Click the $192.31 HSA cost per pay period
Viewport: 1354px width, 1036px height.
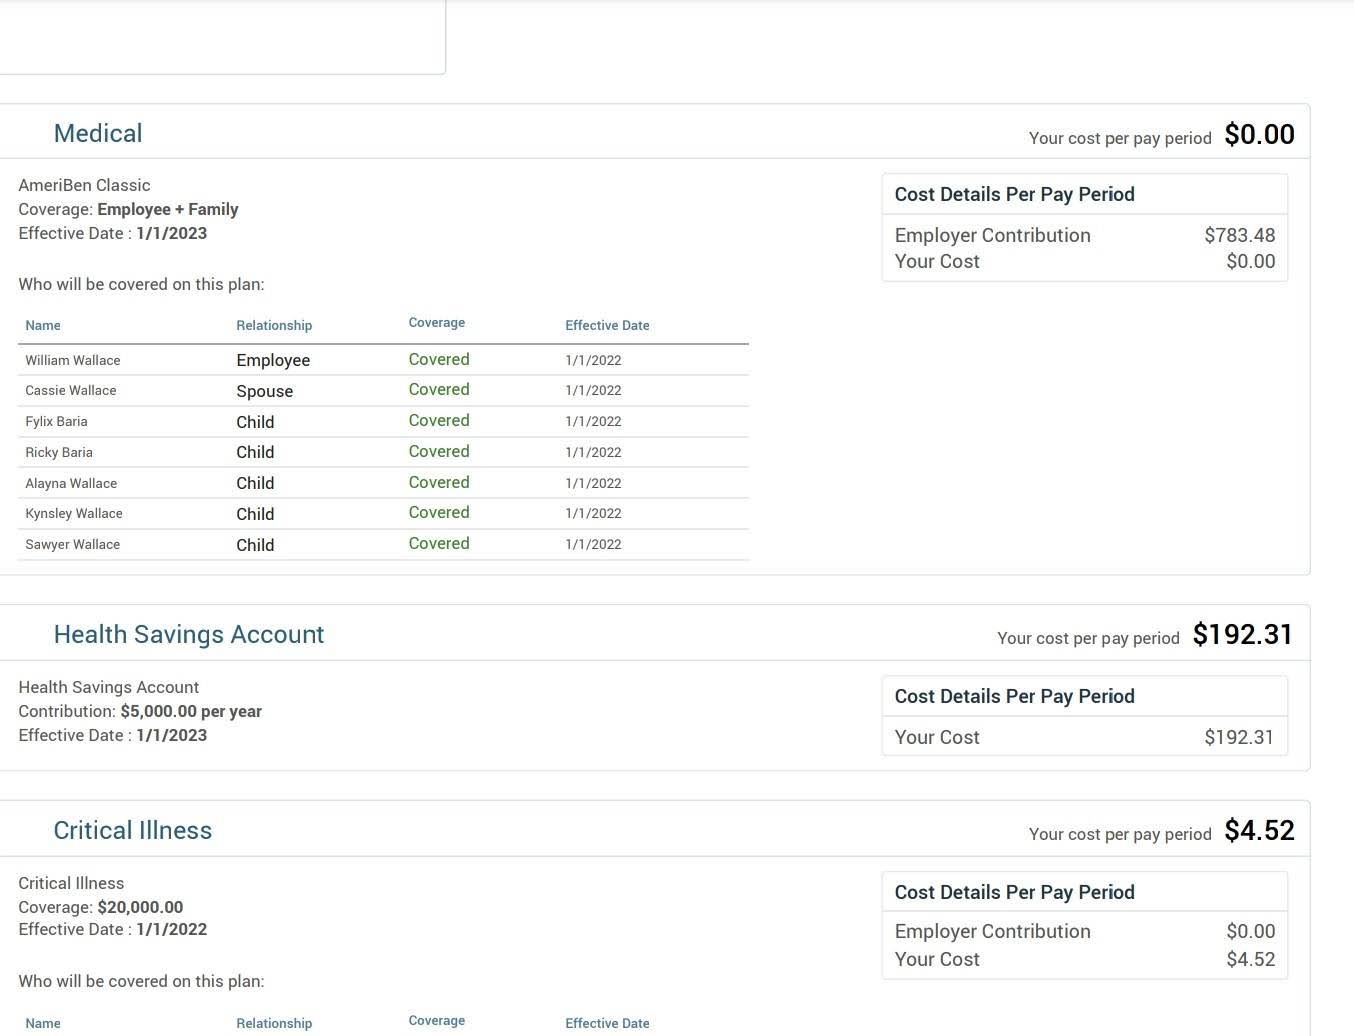1242,634
